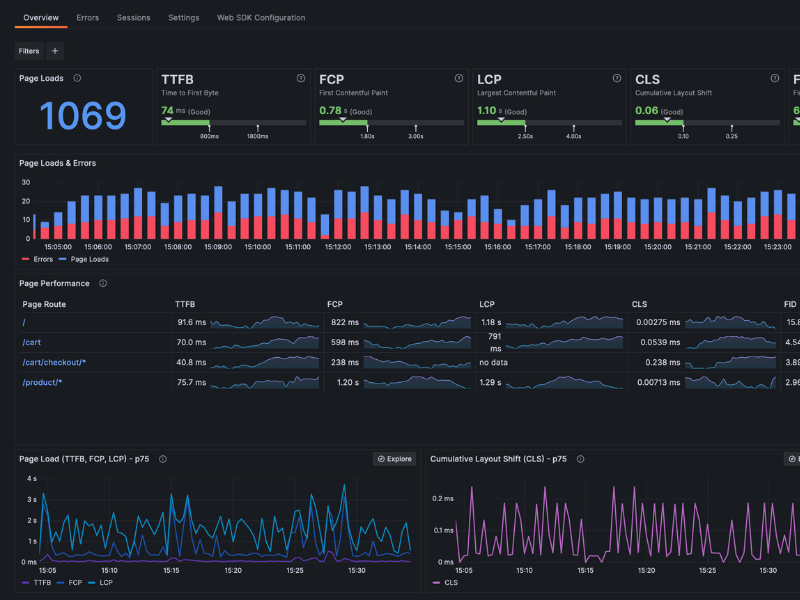
Task: Open the CLS panel help icon
Action: [x=774, y=78]
